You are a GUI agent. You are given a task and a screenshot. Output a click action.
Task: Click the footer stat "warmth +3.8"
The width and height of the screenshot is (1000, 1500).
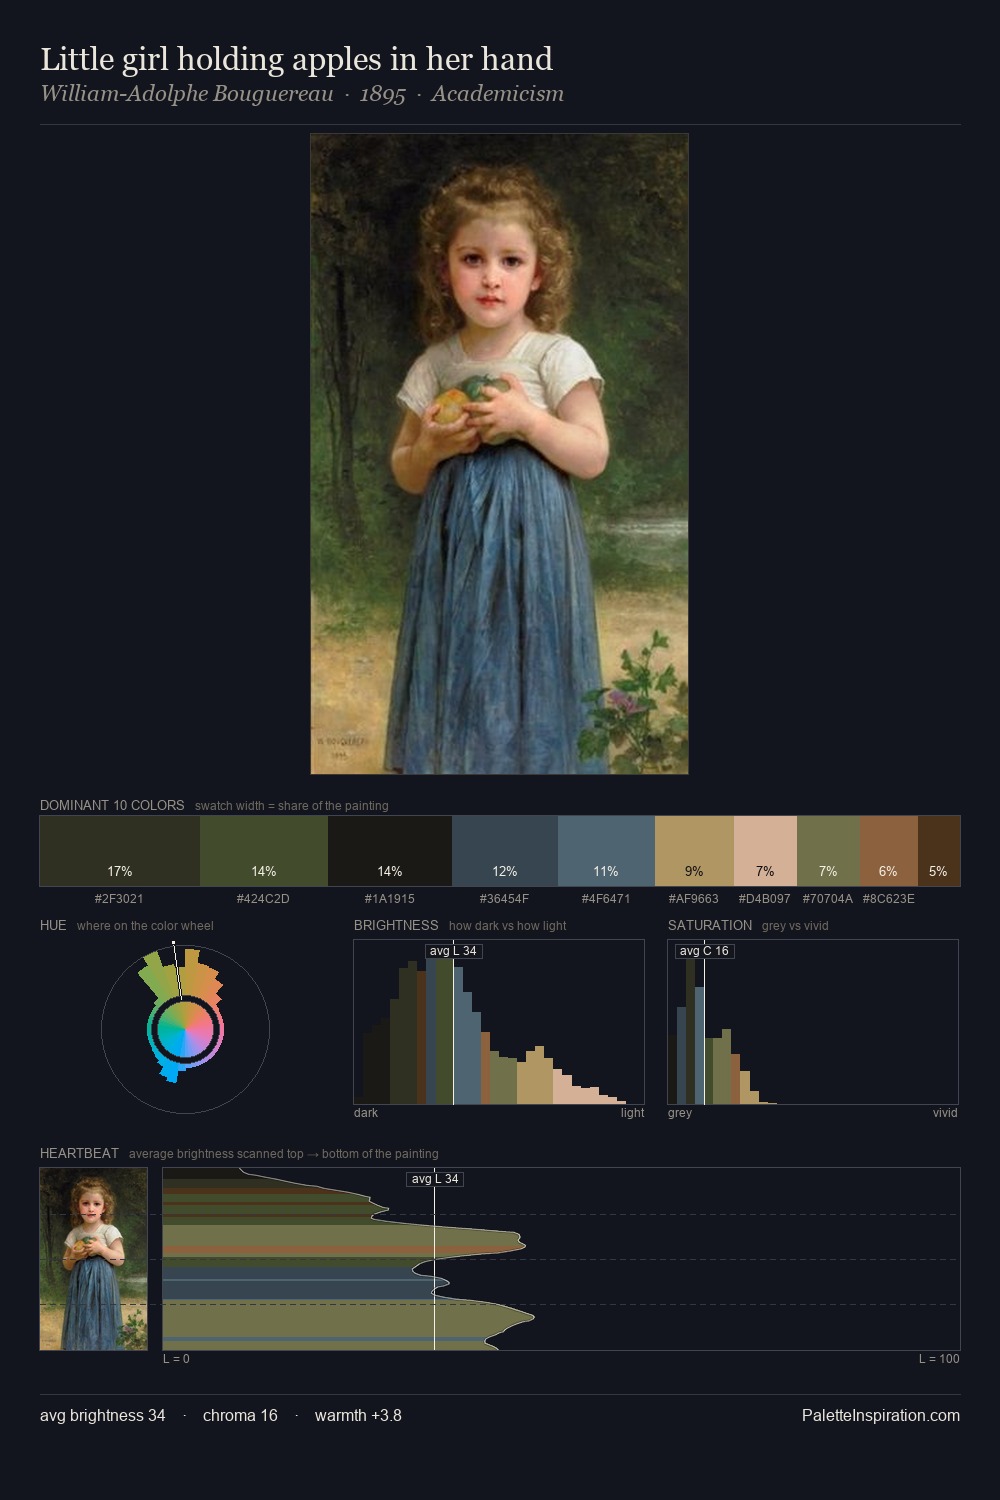(358, 1415)
